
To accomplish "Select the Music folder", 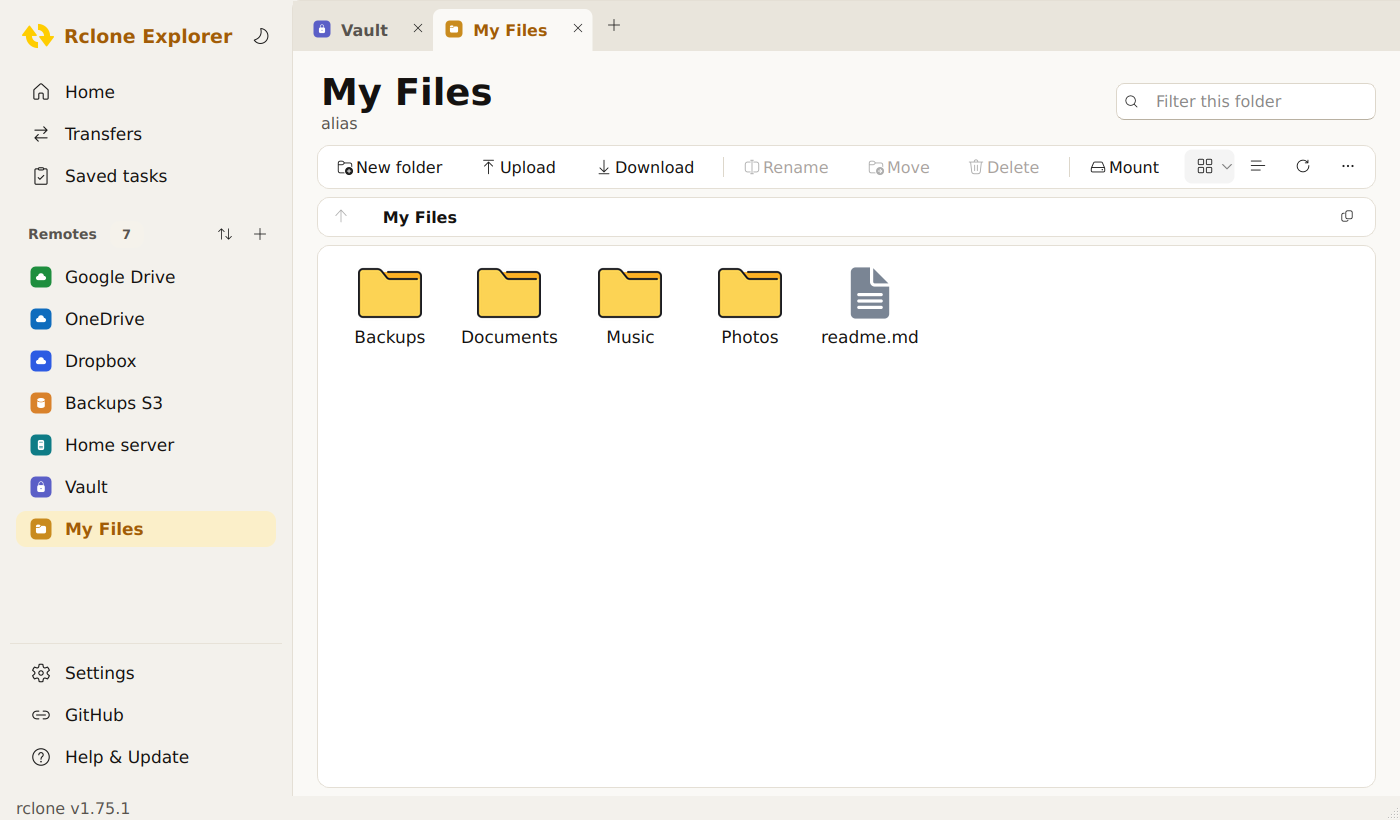I will point(630,306).
